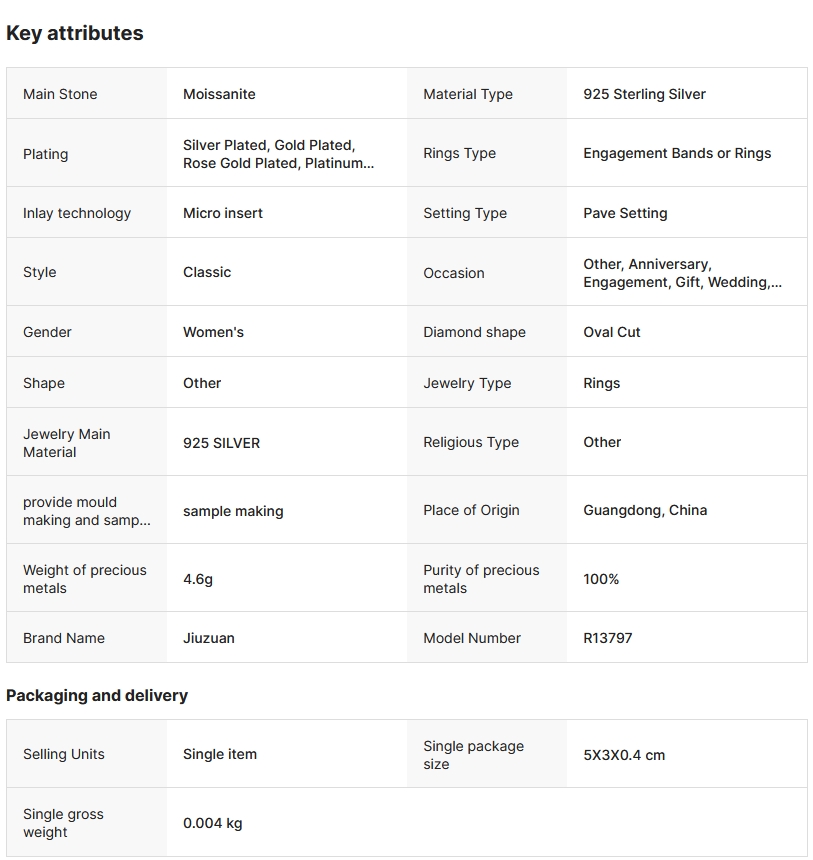Select the Moissanite main stone value
The image size is (813, 860).
(x=219, y=94)
